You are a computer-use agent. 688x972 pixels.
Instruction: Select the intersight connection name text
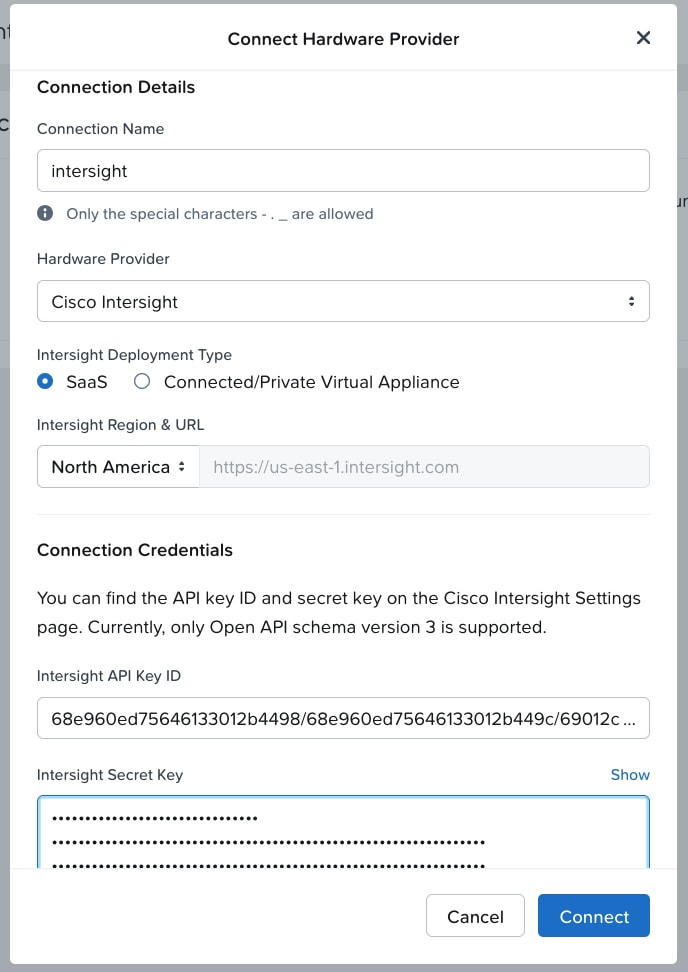[87, 170]
